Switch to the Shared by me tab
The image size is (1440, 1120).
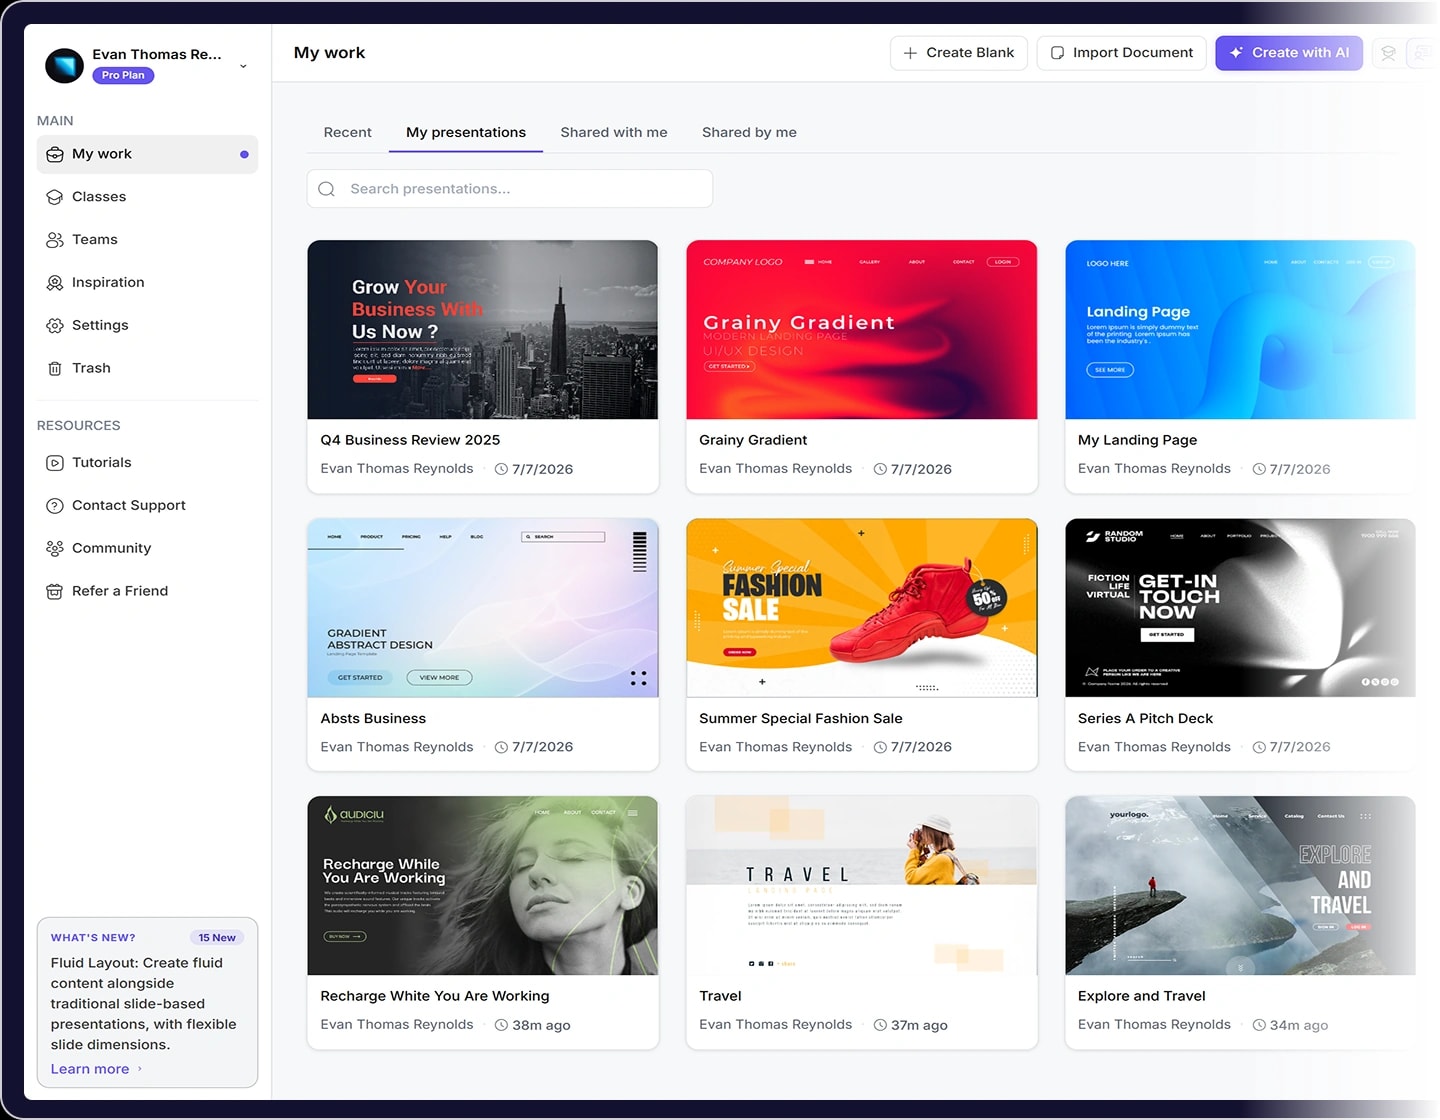pyautogui.click(x=749, y=132)
